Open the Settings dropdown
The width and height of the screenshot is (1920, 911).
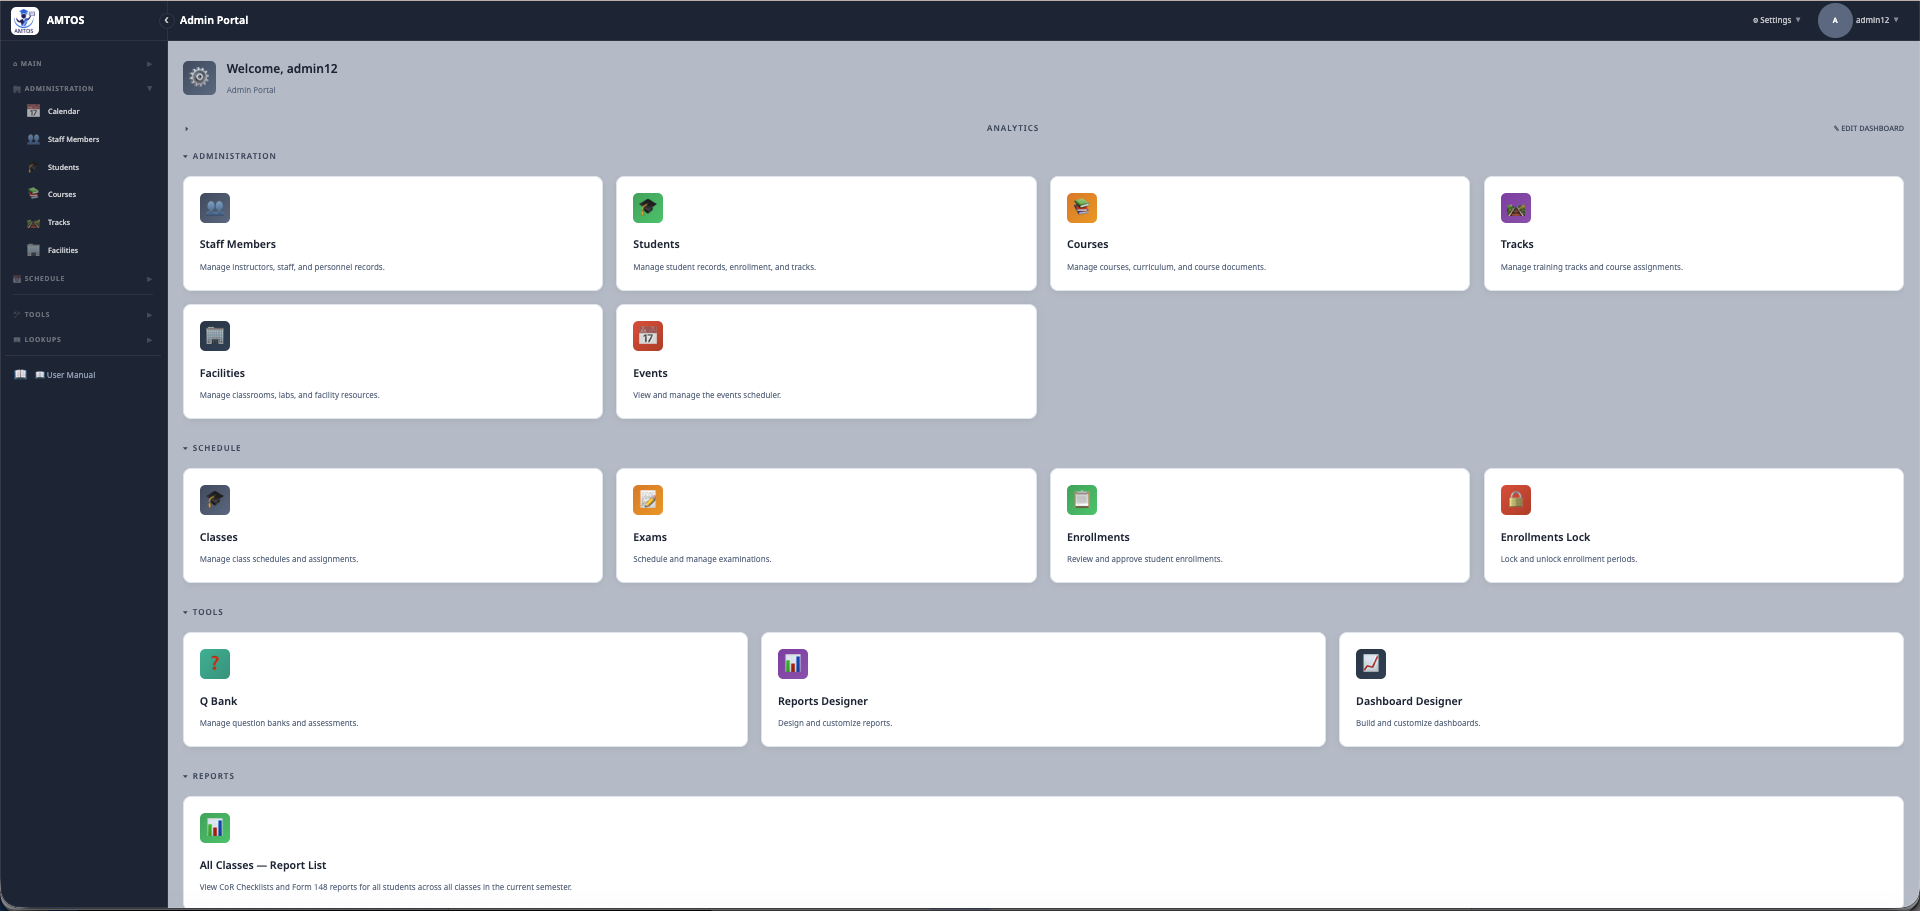coord(1776,20)
